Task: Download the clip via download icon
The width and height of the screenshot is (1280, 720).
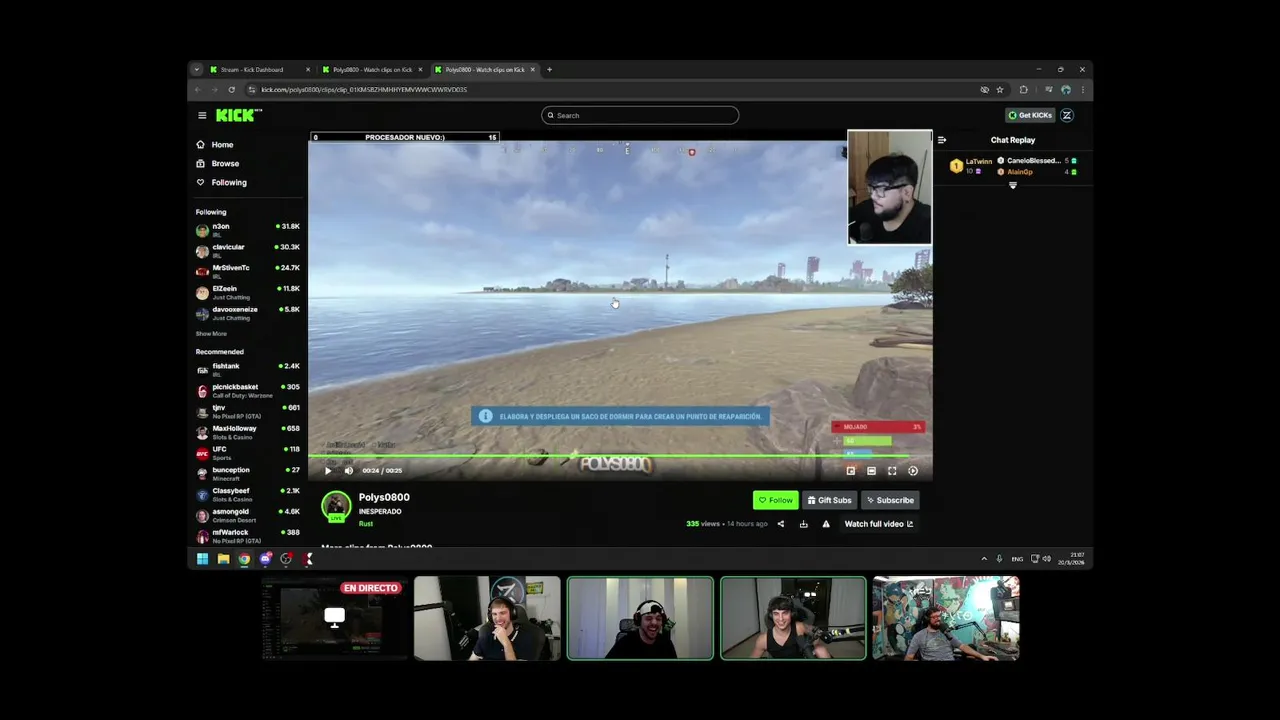Action: point(803,524)
